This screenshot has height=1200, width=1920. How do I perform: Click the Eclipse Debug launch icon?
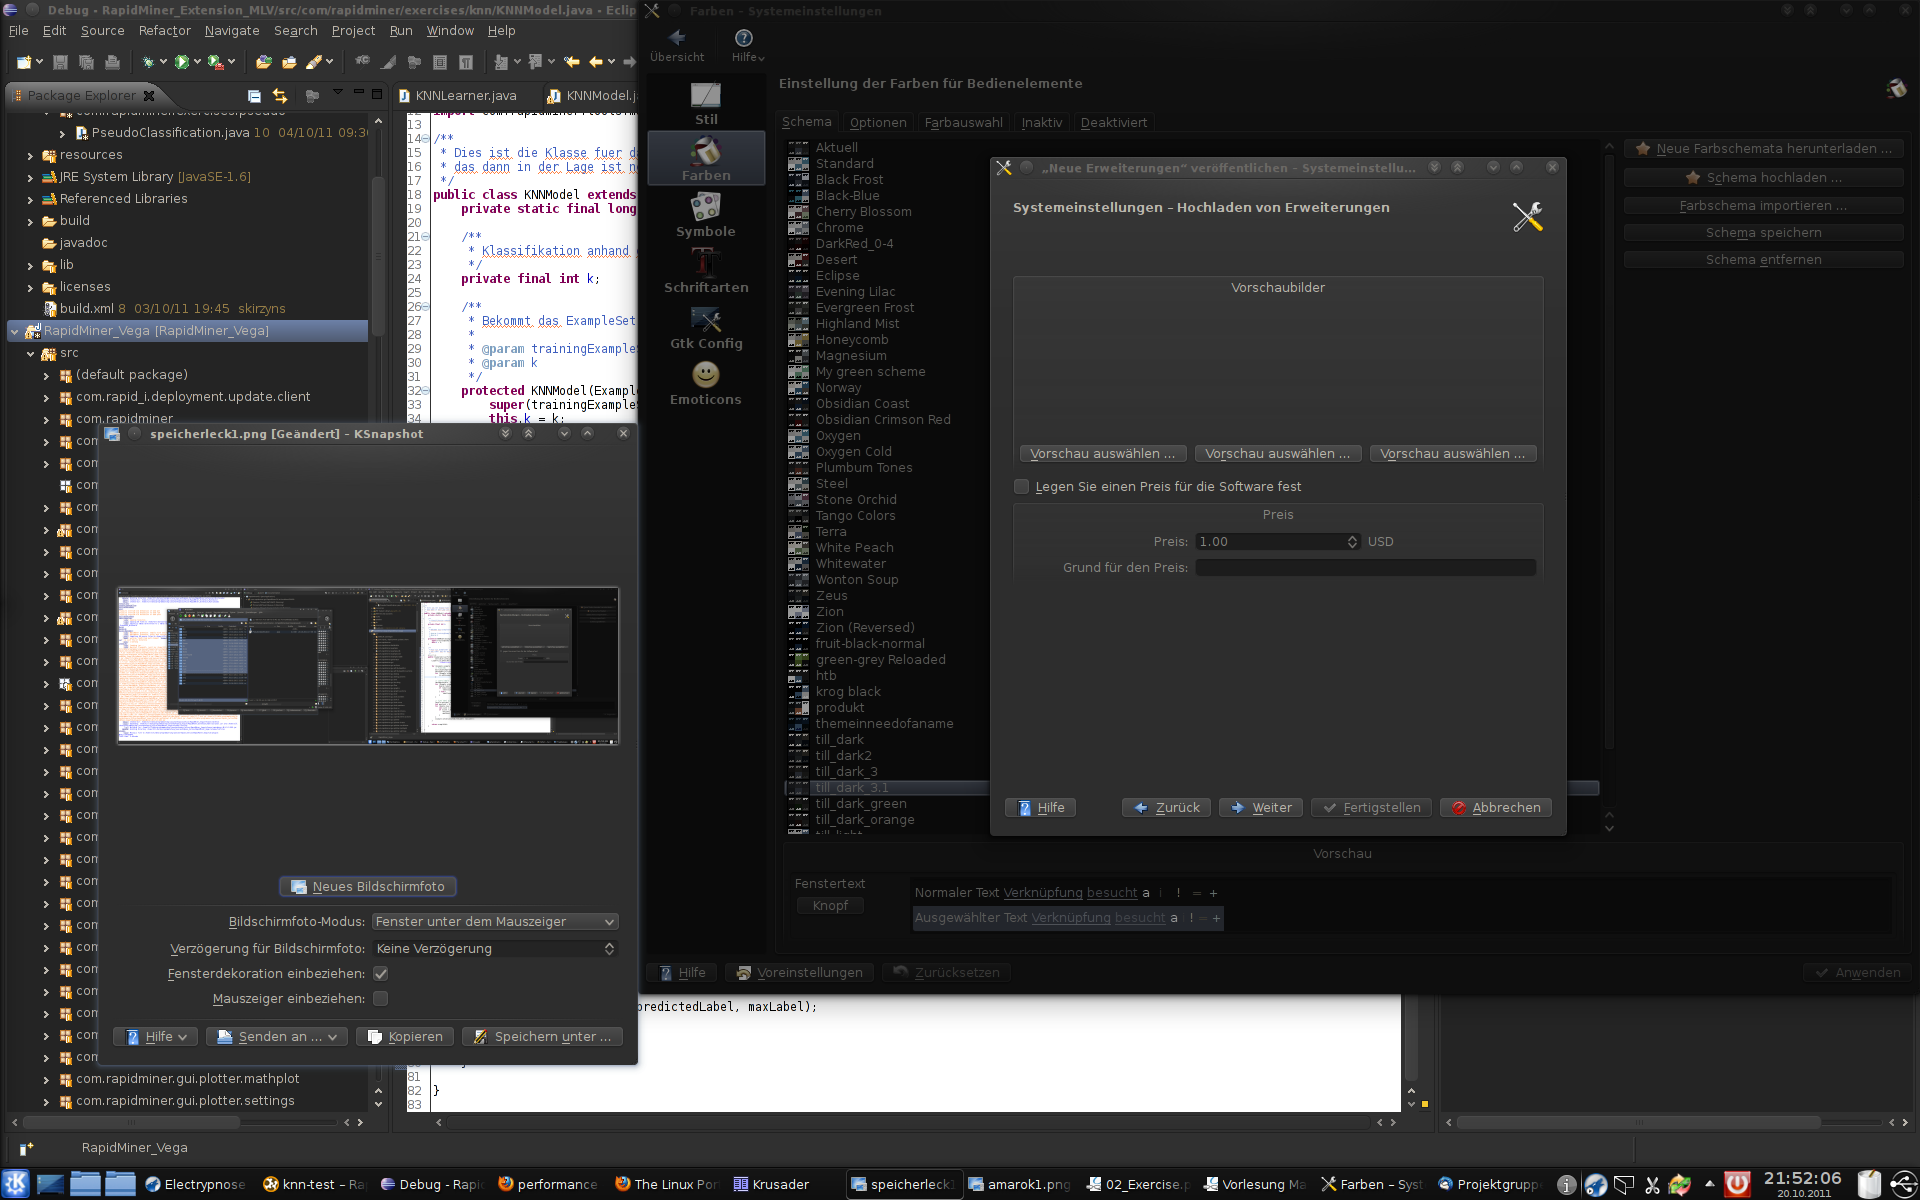148,62
